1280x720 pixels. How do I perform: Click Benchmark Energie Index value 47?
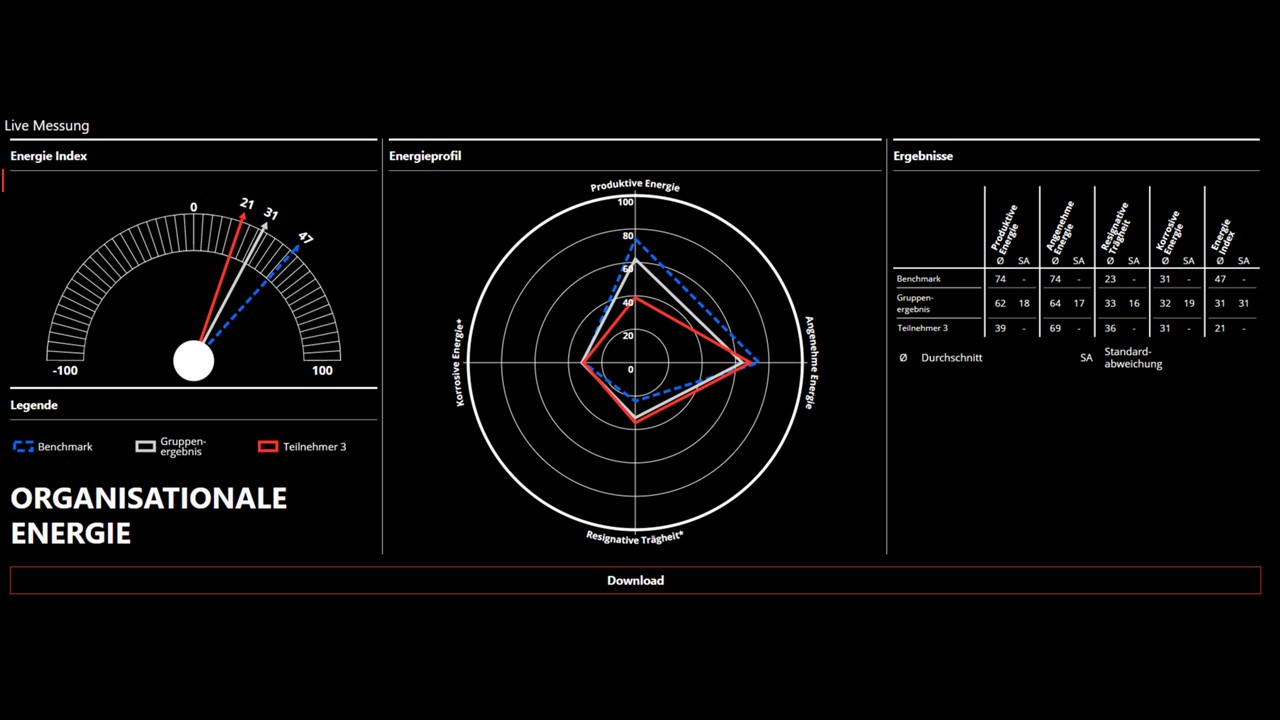(1220, 279)
